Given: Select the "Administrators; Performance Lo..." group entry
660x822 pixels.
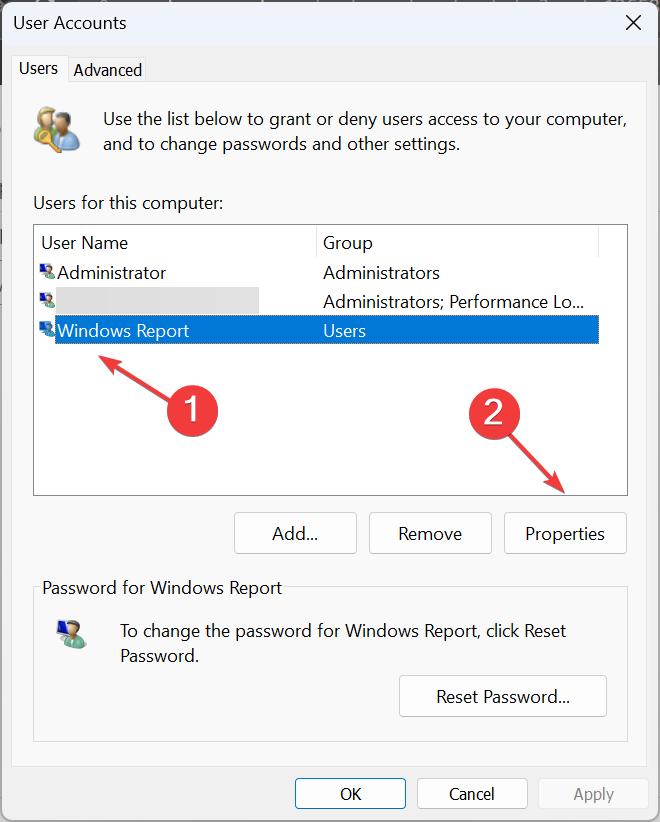Looking at the screenshot, I should click(453, 301).
